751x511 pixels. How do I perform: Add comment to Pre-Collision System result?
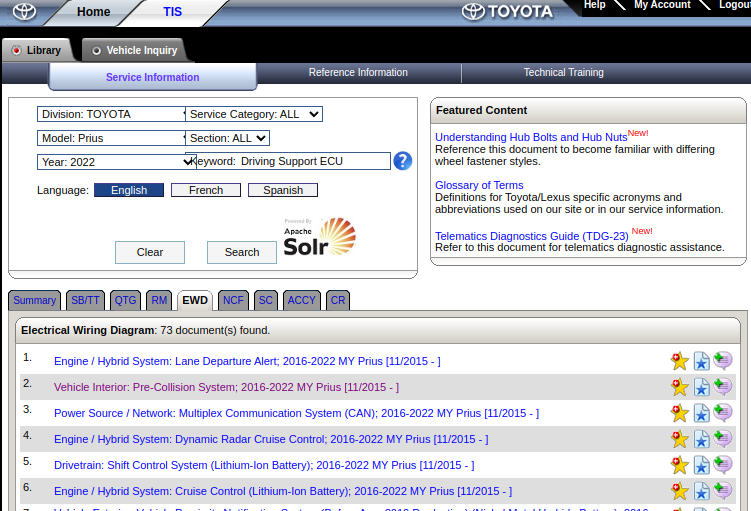tap(723, 386)
